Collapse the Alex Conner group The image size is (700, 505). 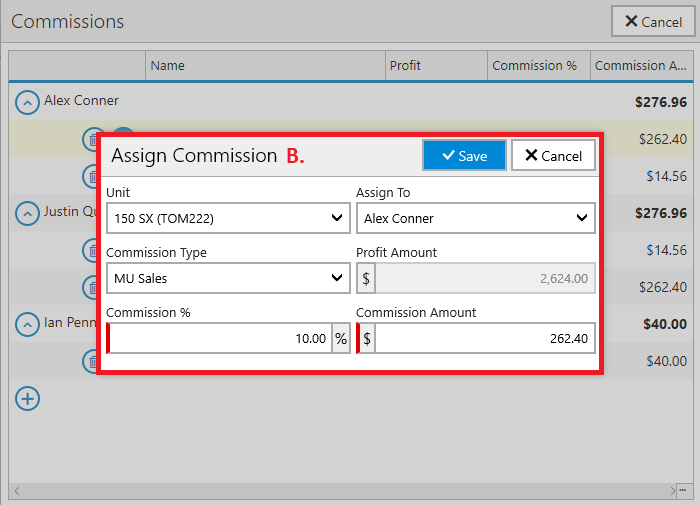tap(27, 102)
